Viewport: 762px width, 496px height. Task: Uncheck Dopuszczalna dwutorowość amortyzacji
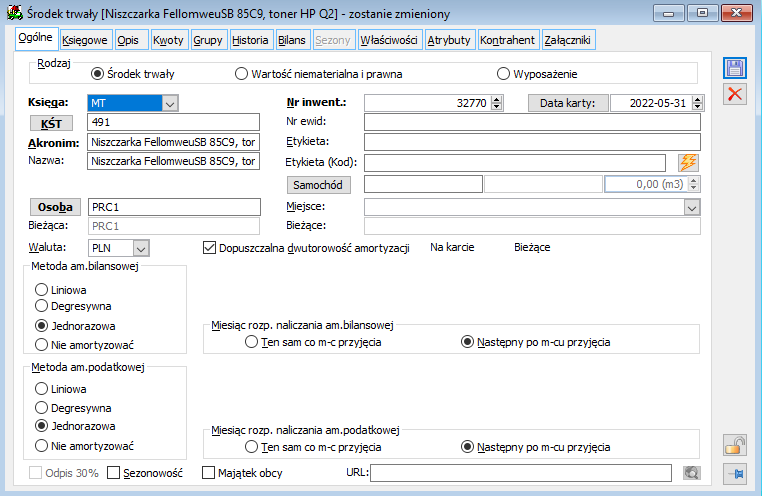(209, 248)
